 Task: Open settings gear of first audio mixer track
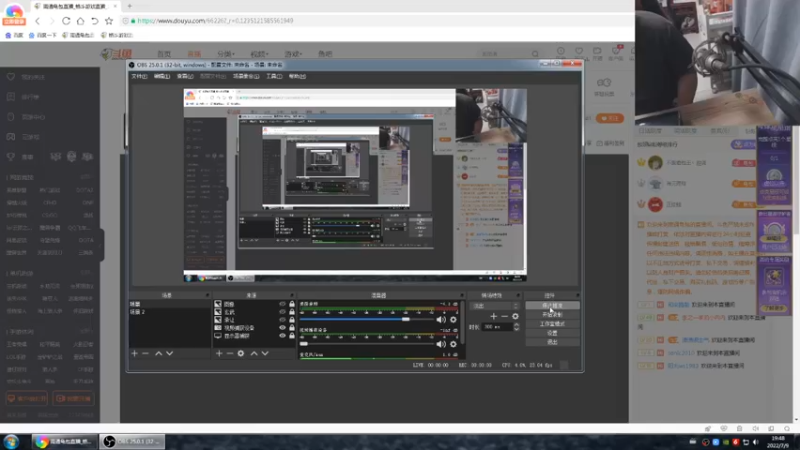[453, 319]
